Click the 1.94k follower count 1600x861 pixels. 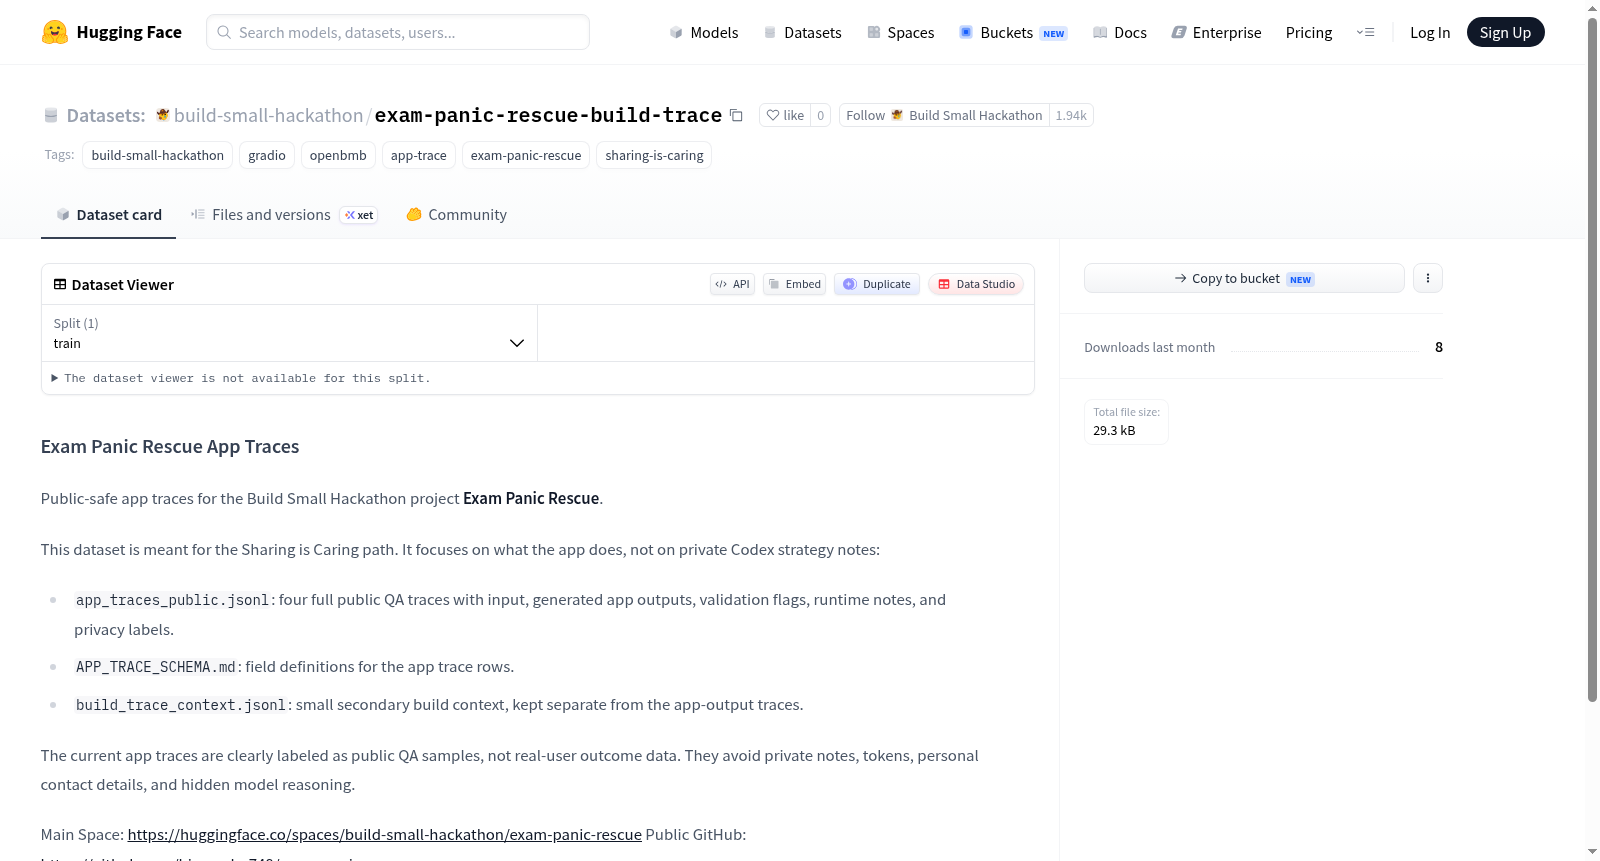coord(1071,115)
